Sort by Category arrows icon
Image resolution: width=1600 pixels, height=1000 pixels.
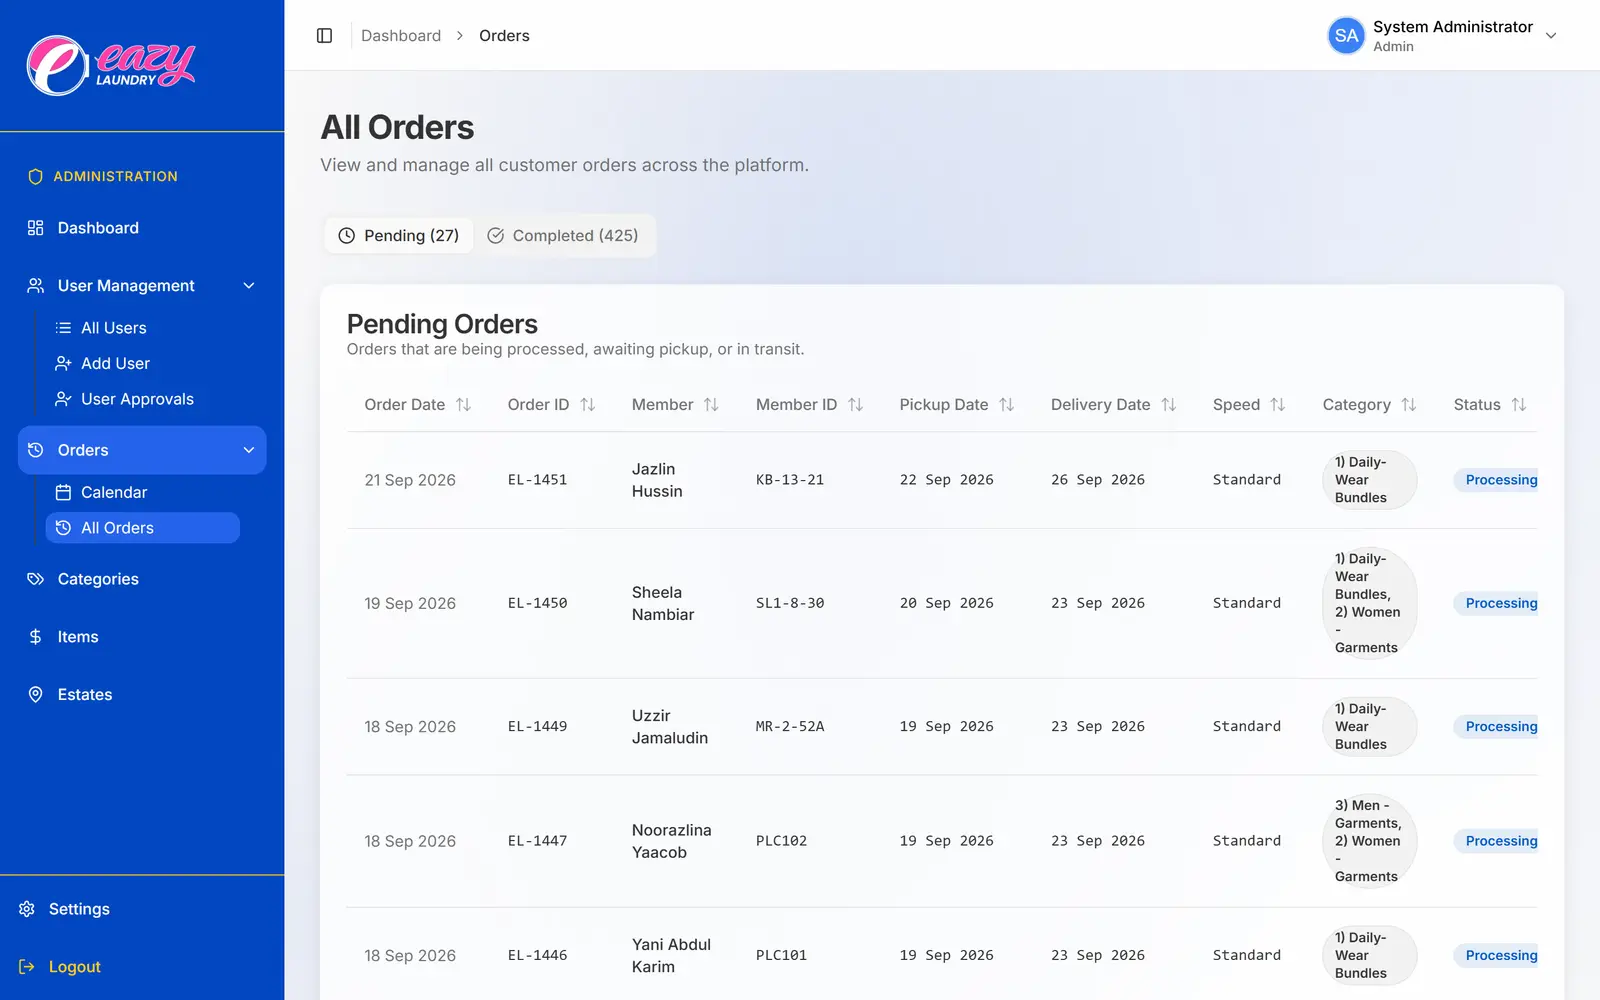[1408, 405]
